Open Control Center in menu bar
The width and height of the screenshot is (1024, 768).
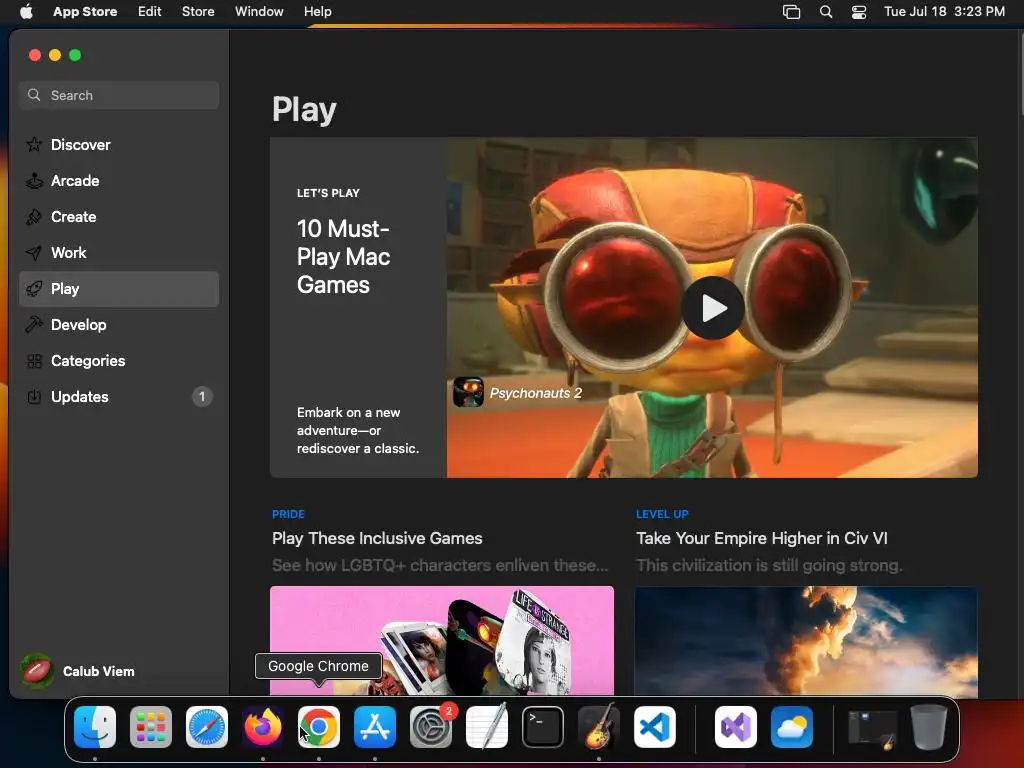[859, 11]
